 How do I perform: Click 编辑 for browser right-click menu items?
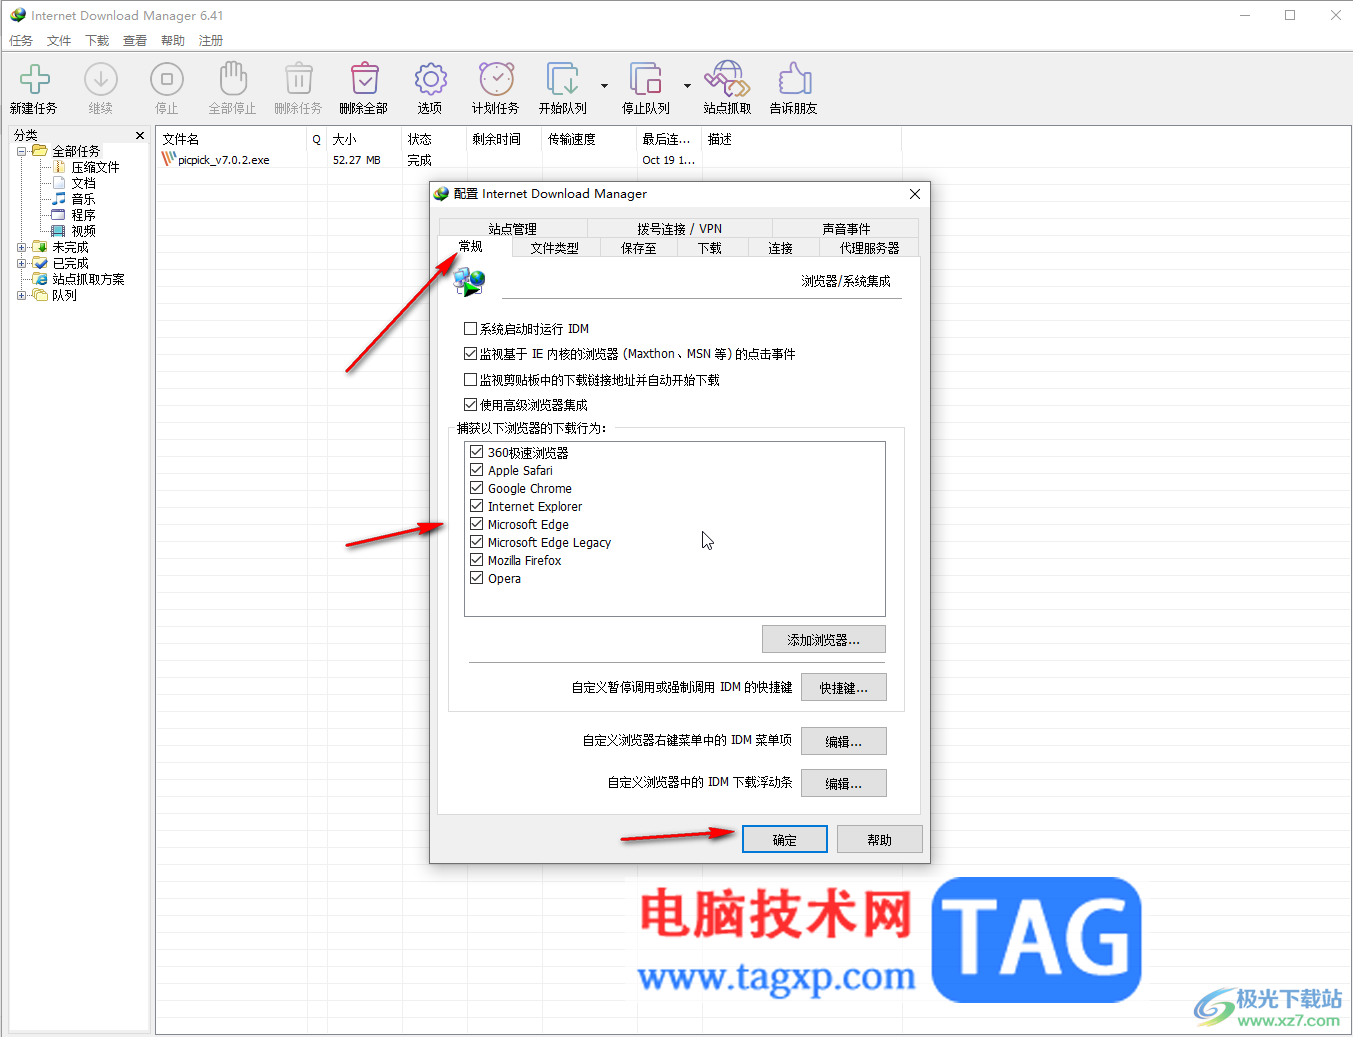tap(844, 741)
